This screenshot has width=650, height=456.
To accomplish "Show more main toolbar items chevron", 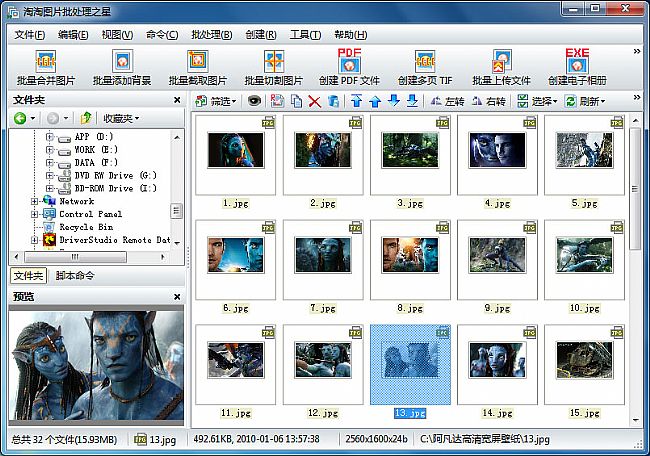I will tap(637, 51).
